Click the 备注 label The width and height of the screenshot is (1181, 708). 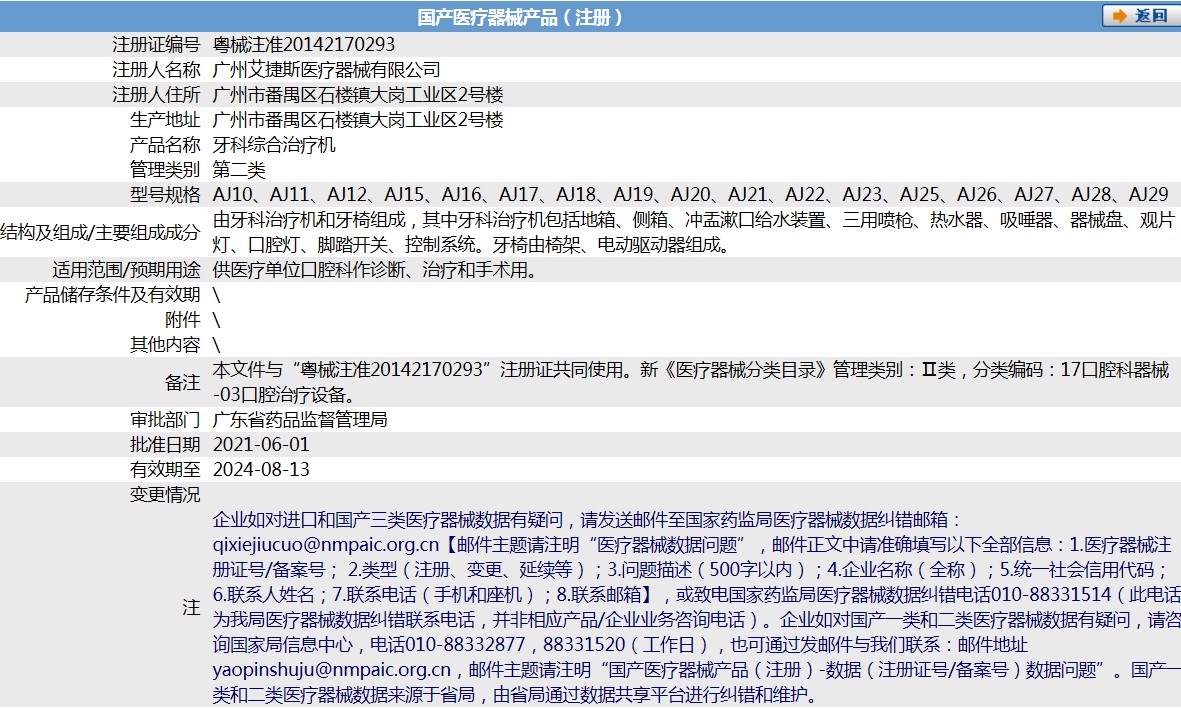pyautogui.click(x=182, y=383)
